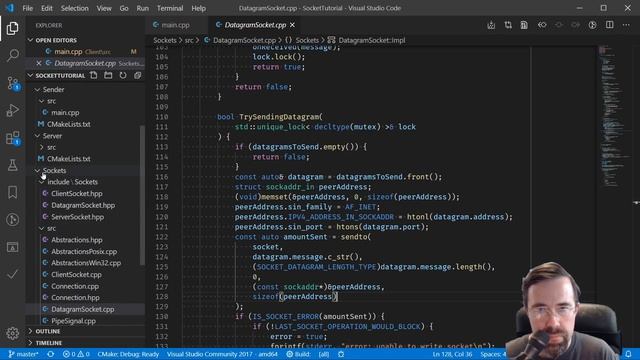Click the compare changes icon in editor toolbar
Screen dimensions: 640x360
tap(508, 25)
